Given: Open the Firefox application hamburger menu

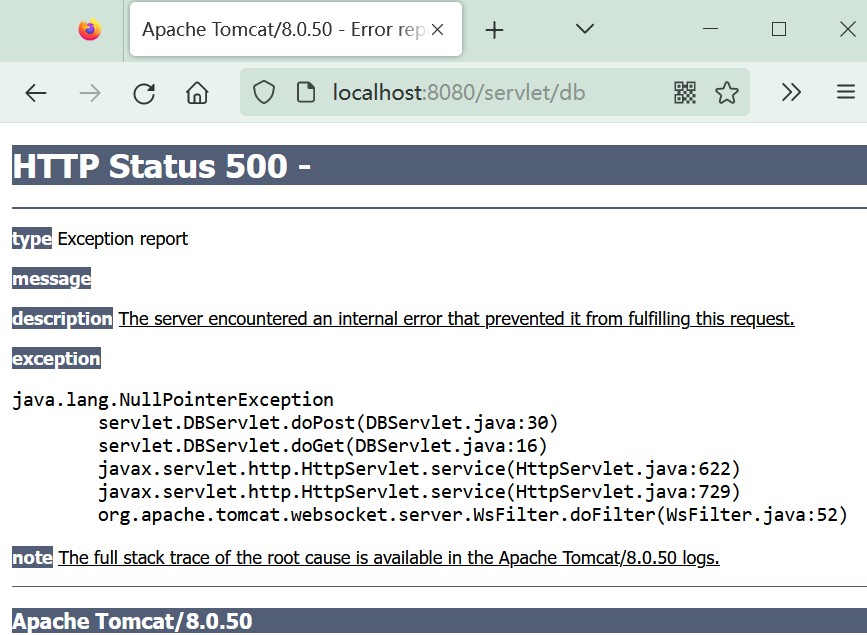Looking at the screenshot, I should (x=845, y=92).
